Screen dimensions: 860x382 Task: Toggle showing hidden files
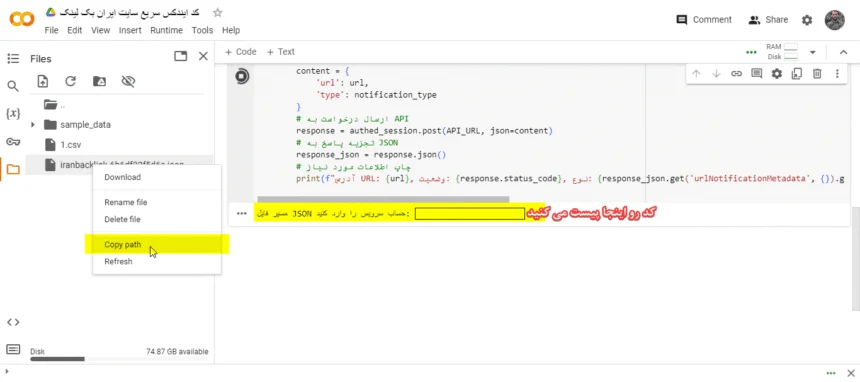(x=128, y=81)
